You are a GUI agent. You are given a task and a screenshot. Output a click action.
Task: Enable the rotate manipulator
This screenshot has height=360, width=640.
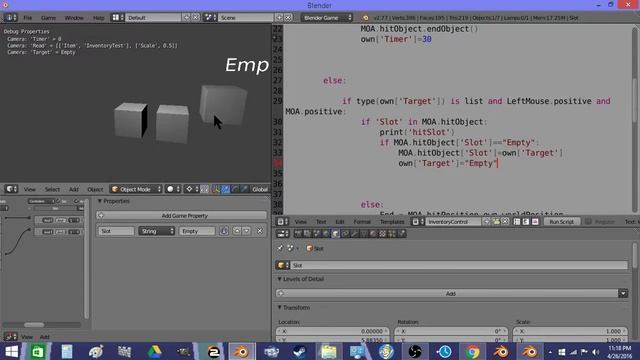tap(235, 189)
